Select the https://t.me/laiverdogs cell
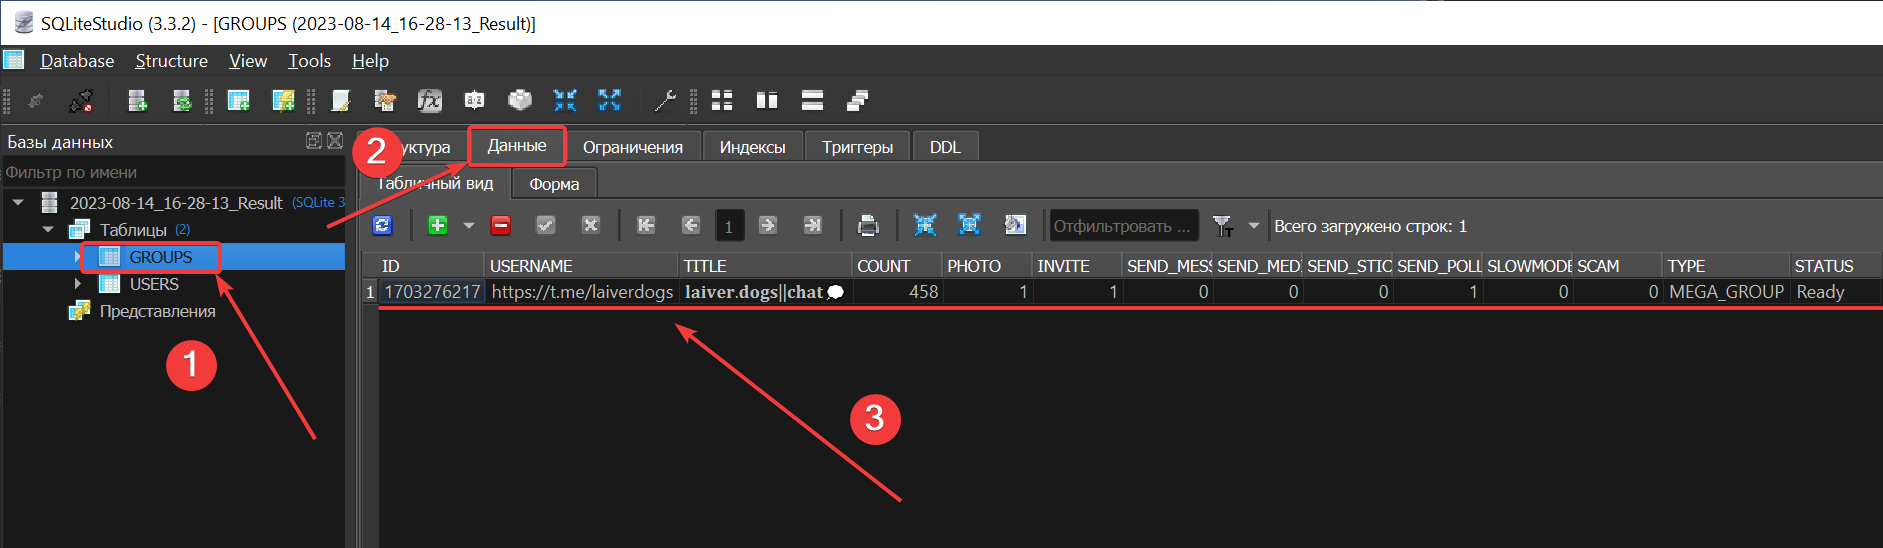1883x548 pixels. pos(582,292)
